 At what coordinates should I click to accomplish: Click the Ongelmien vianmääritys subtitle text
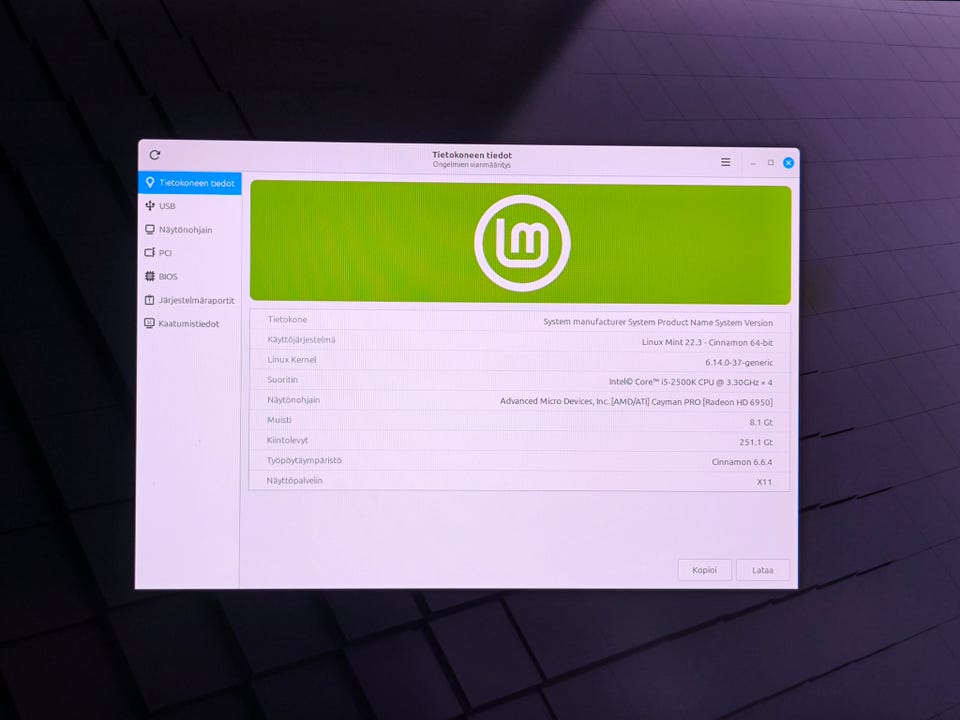tap(471, 165)
